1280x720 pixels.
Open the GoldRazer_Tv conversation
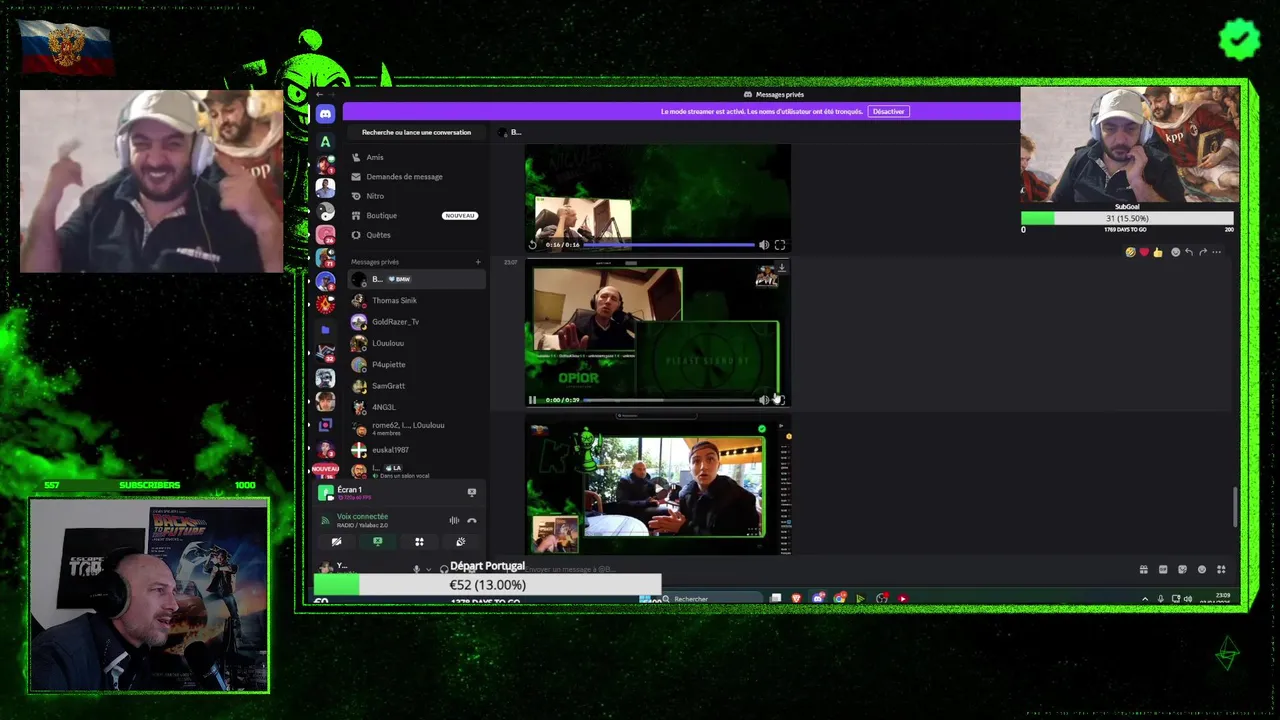pos(417,322)
